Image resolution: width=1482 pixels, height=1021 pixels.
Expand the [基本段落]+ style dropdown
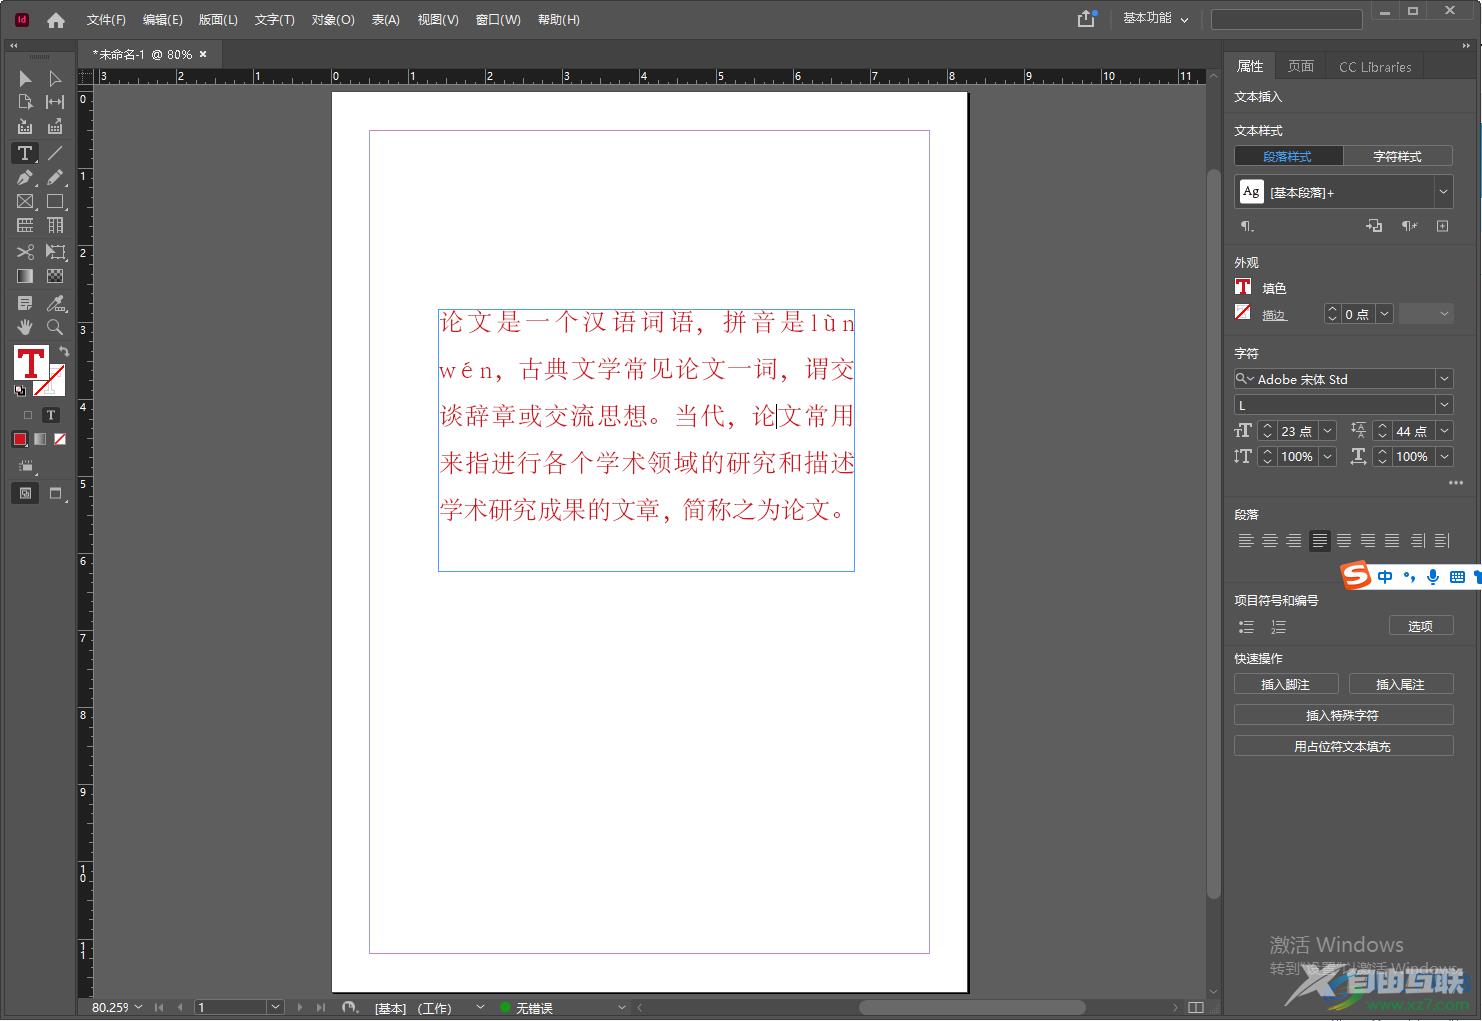[1443, 192]
